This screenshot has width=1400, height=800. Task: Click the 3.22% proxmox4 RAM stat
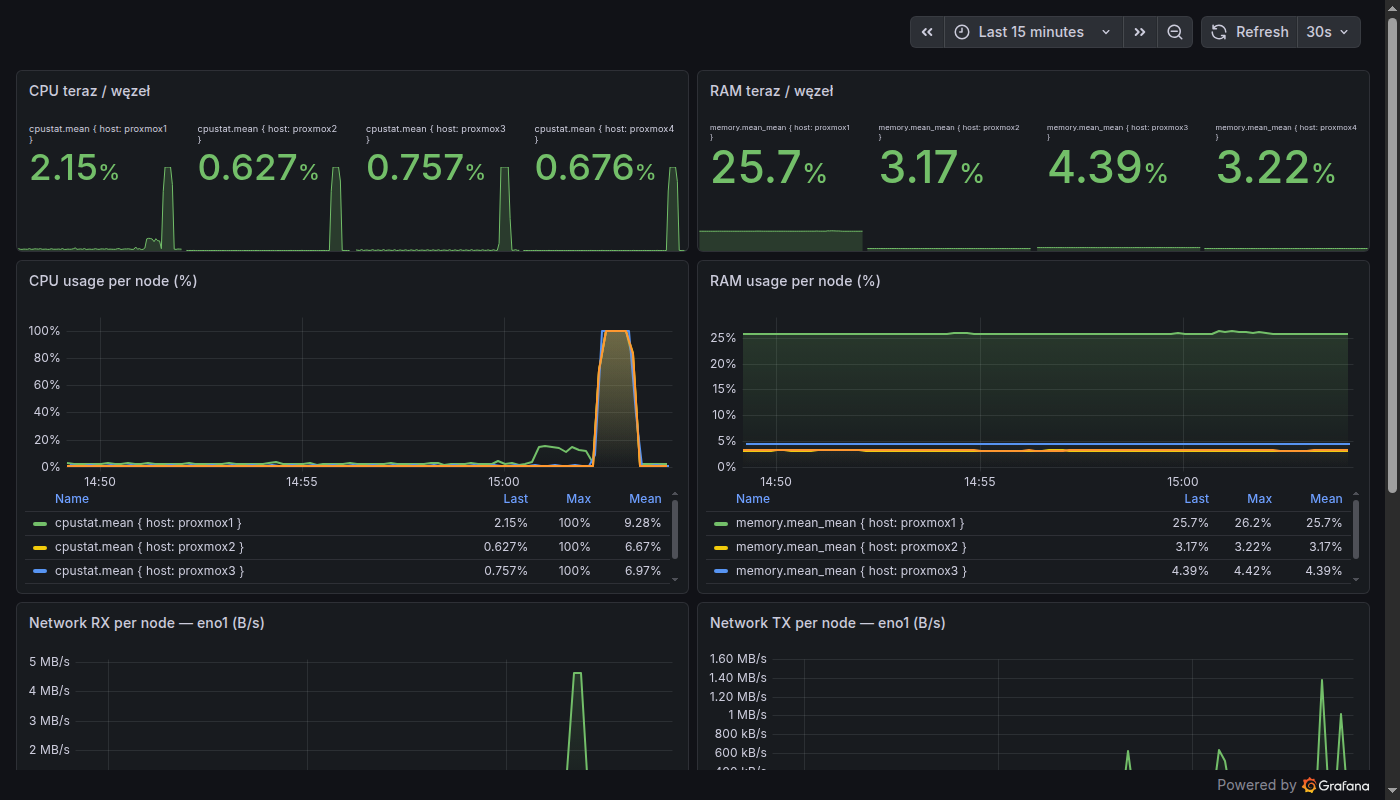point(1276,169)
